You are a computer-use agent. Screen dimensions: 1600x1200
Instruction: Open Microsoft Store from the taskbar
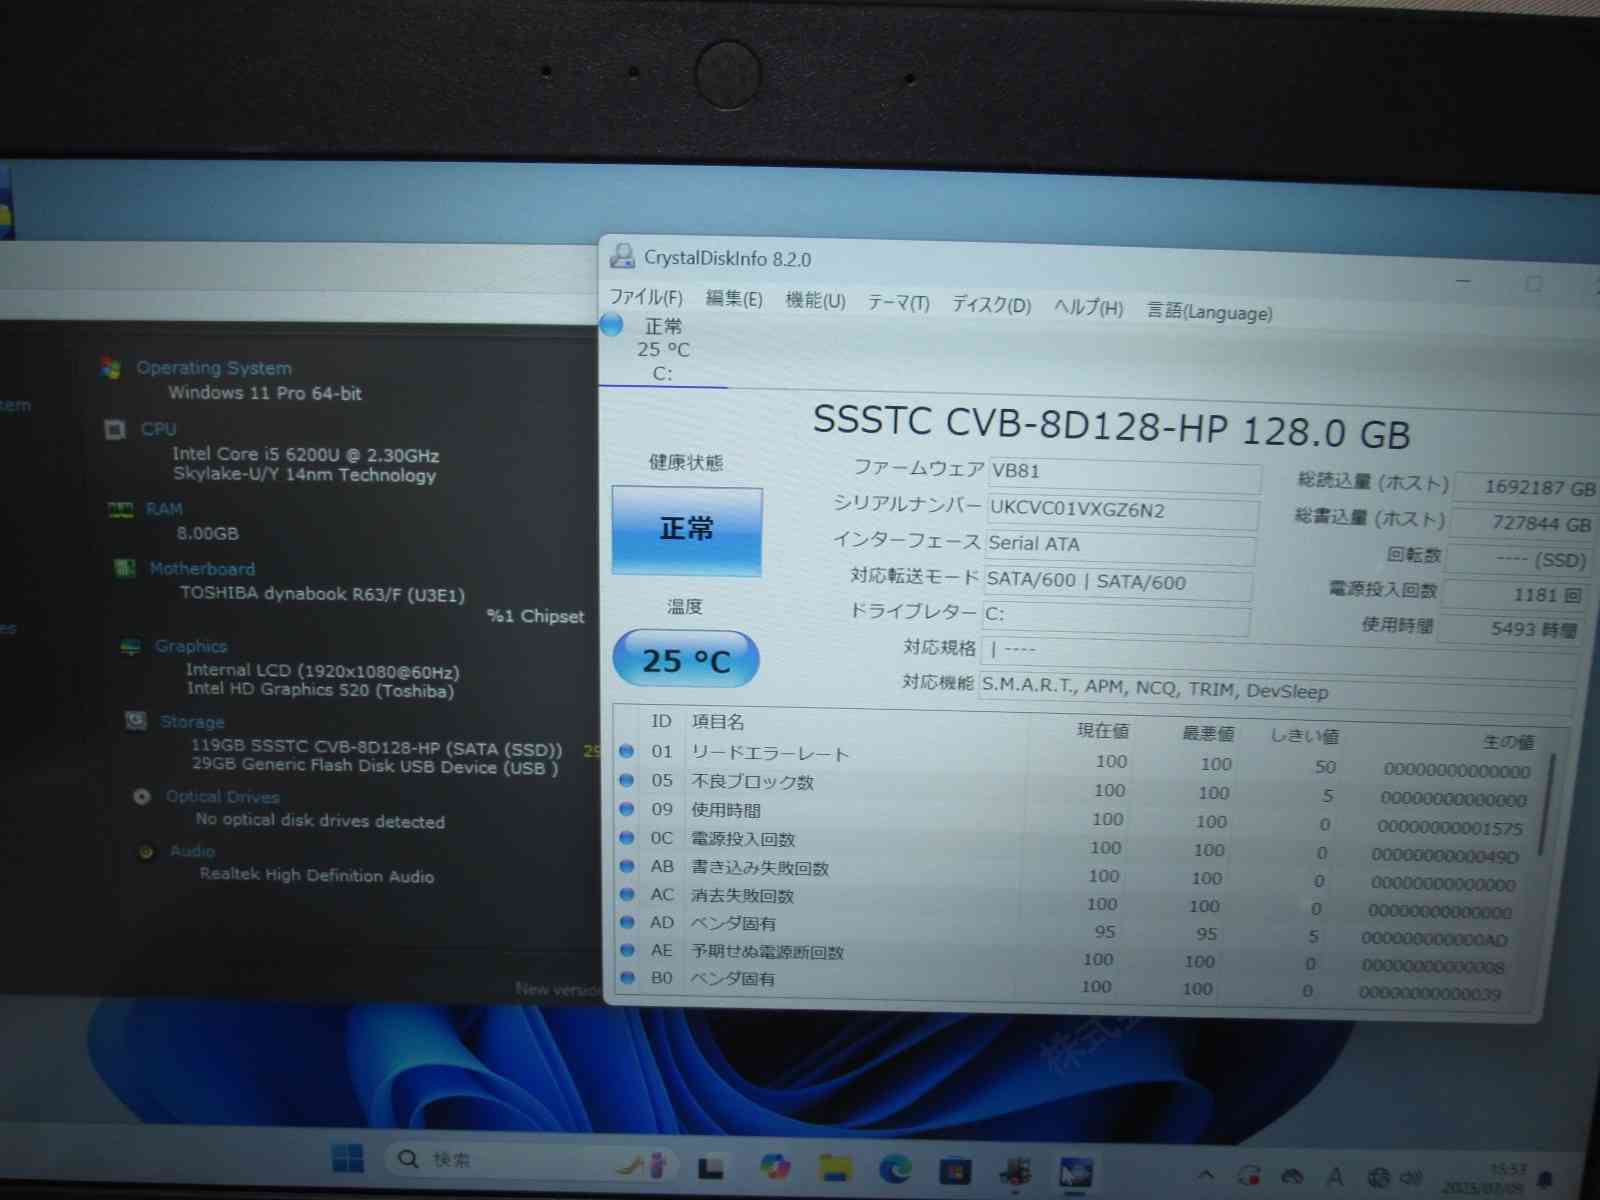(955, 1169)
